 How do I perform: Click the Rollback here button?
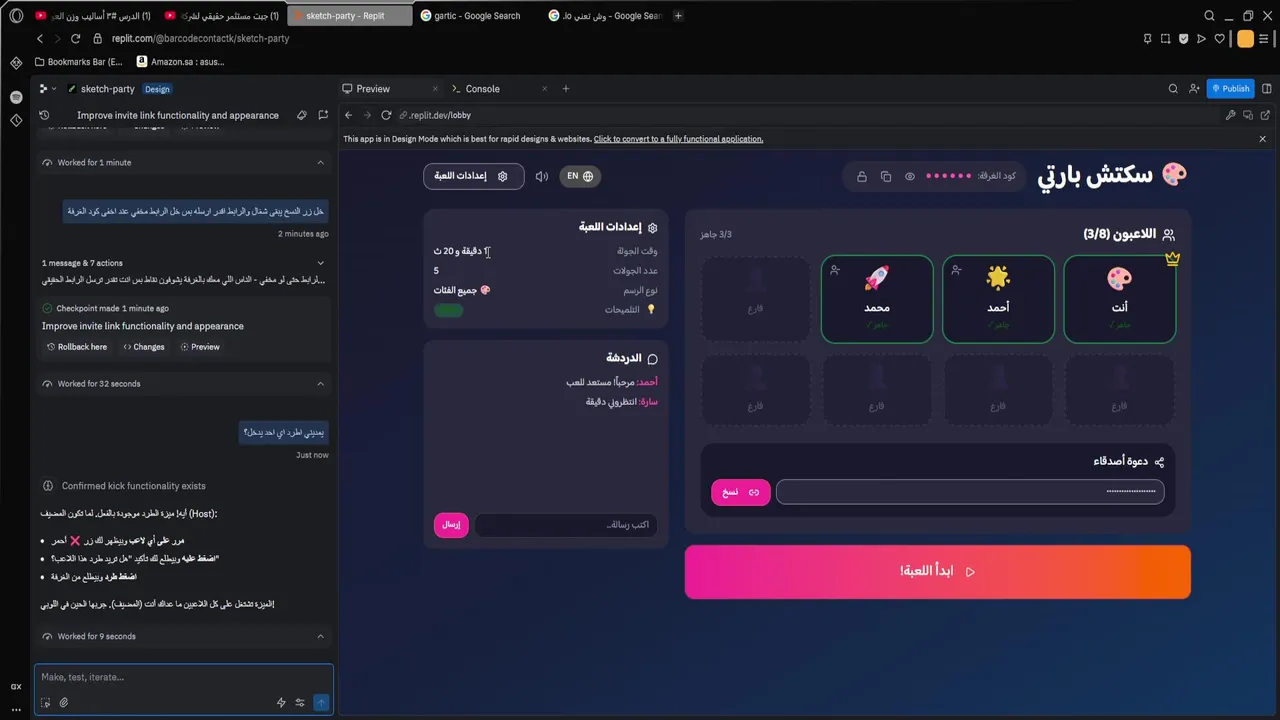pyautogui.click(x=76, y=347)
